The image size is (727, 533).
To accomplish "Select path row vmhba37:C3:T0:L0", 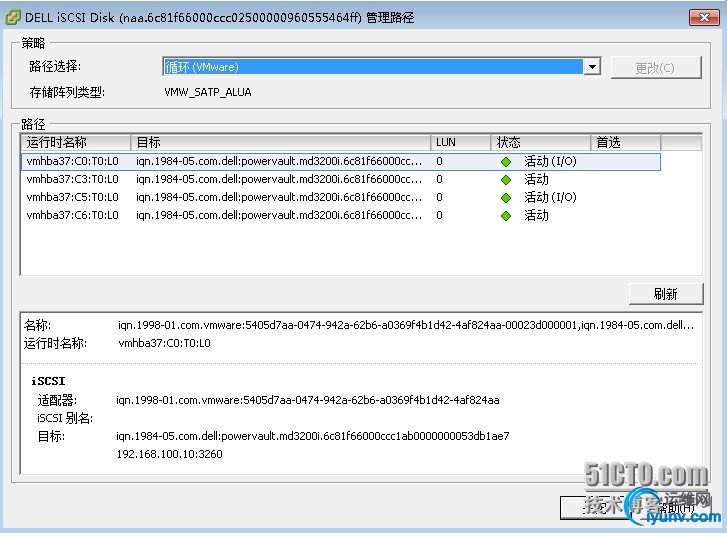I will click(x=341, y=179).
